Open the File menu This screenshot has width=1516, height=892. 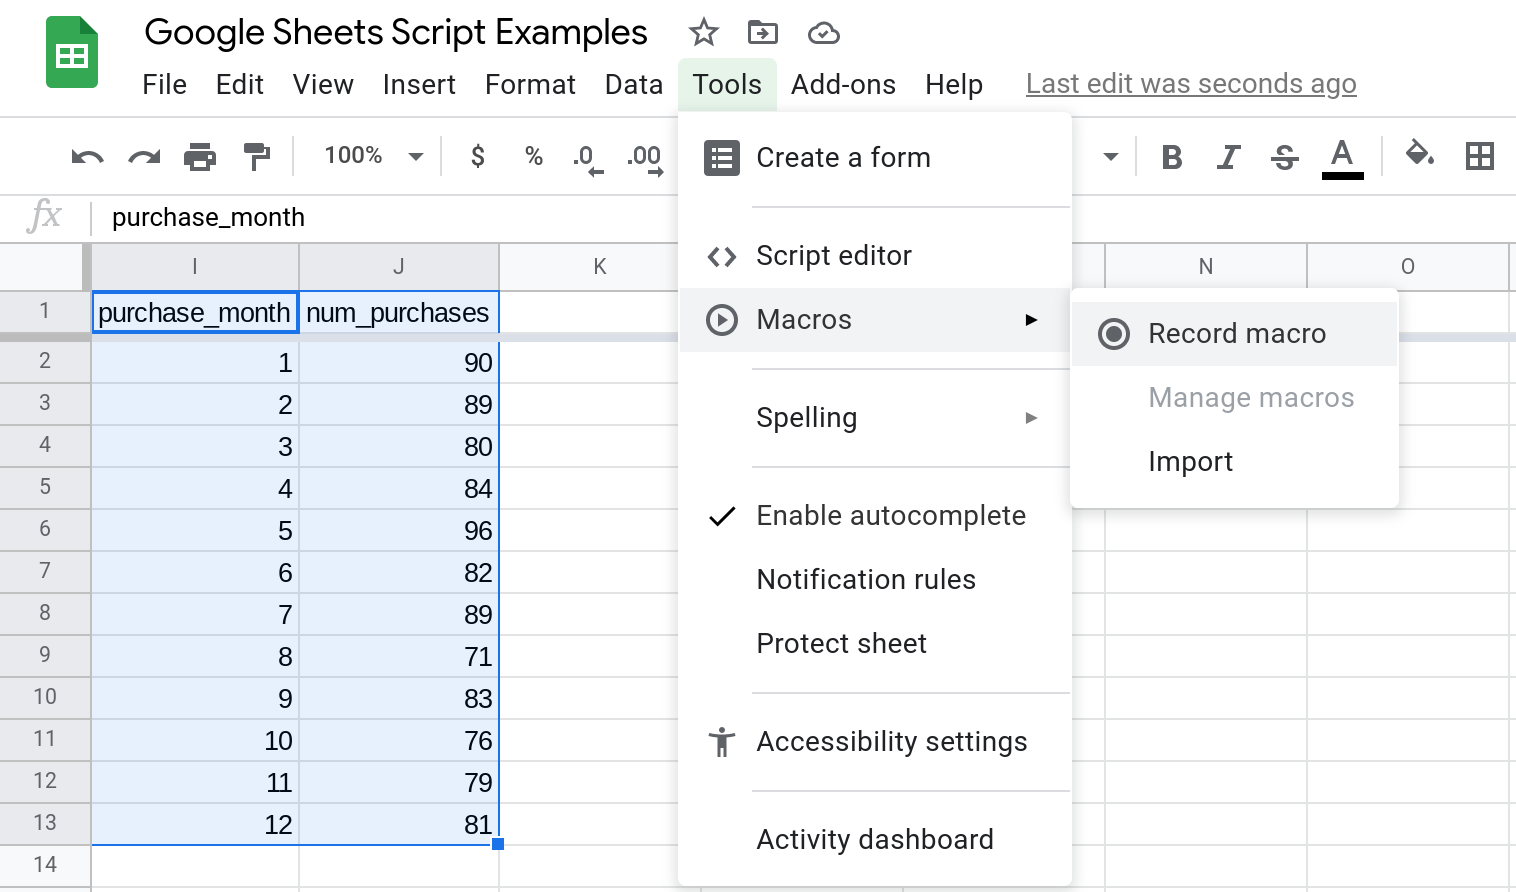pyautogui.click(x=164, y=85)
